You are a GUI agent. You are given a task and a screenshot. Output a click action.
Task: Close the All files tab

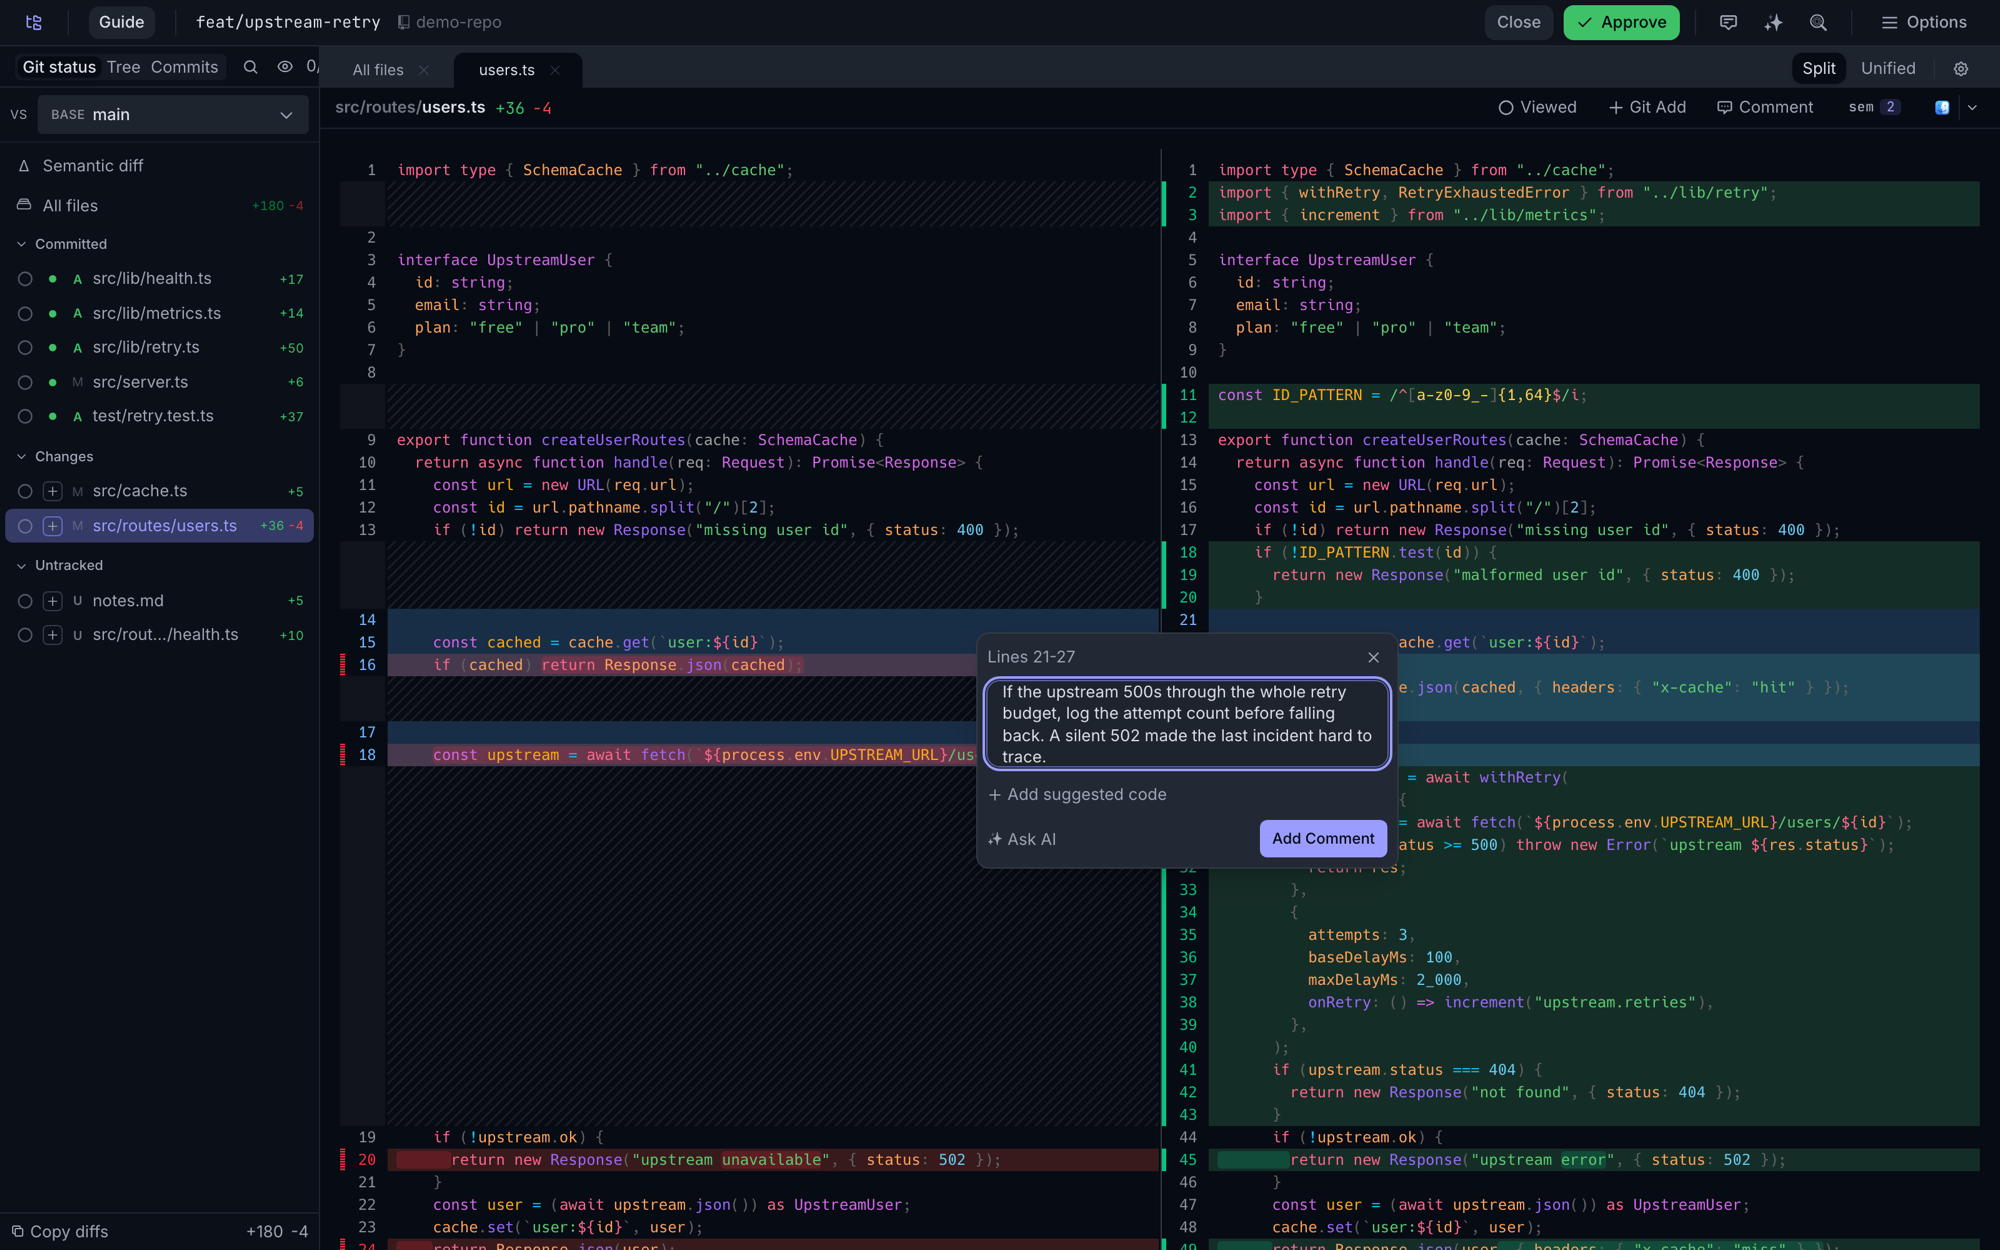(x=424, y=70)
